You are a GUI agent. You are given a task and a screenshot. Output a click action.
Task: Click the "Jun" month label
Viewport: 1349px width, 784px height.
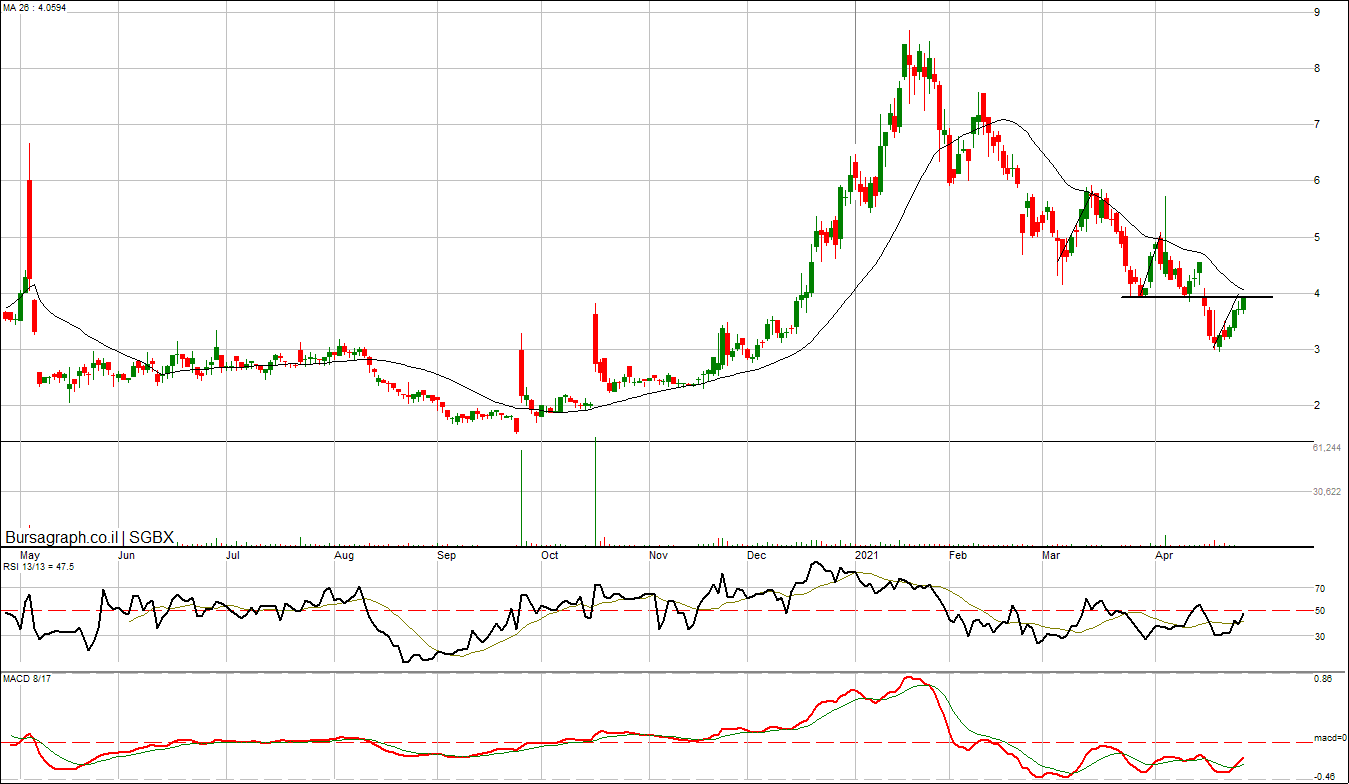(127, 553)
